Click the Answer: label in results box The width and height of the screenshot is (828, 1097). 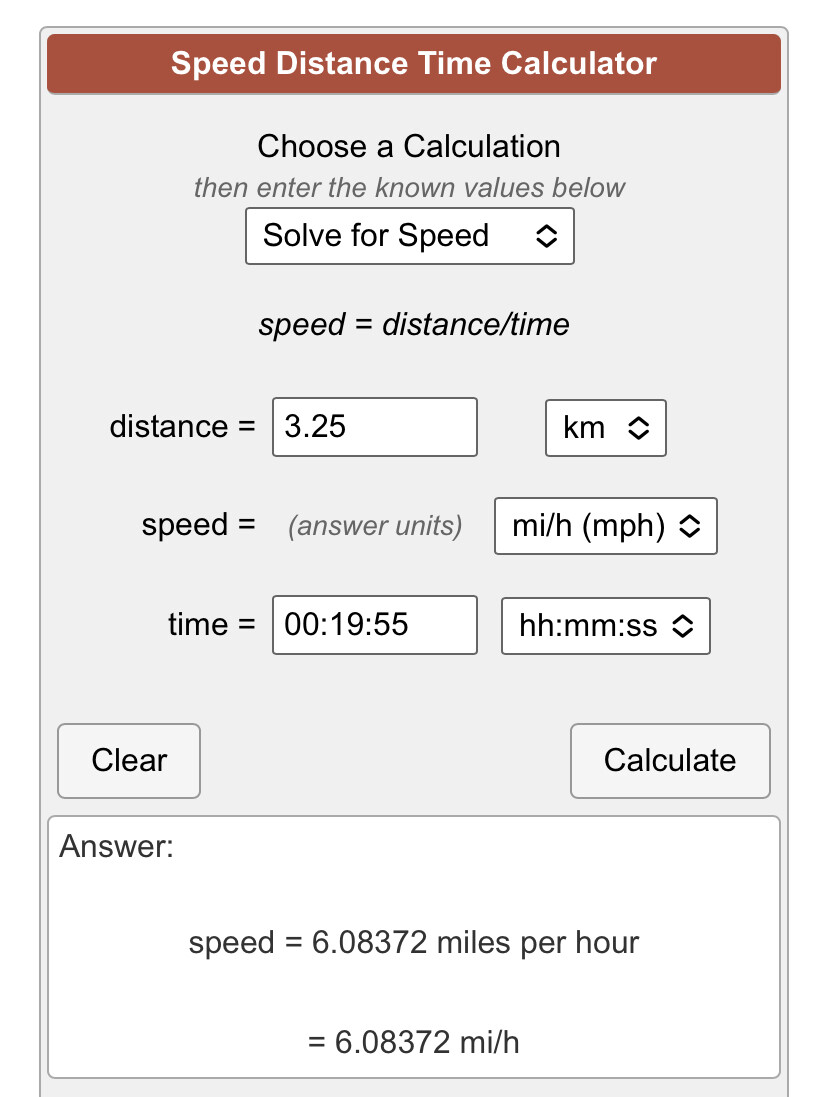click(x=117, y=847)
